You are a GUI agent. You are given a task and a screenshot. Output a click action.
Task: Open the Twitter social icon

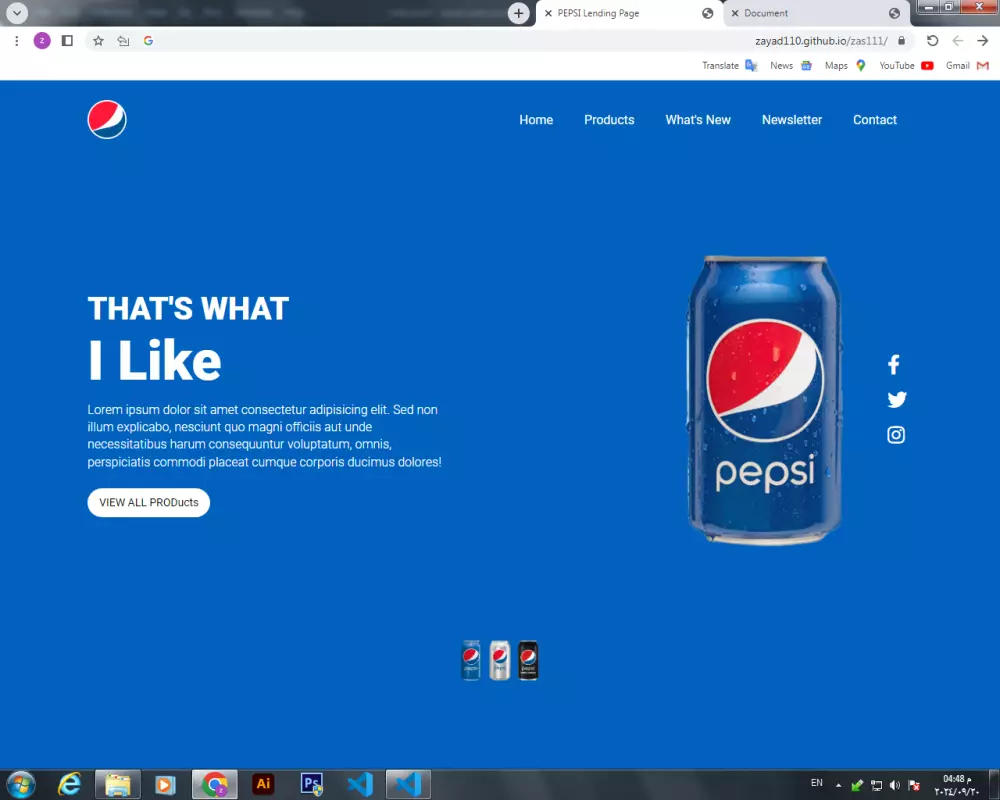[x=897, y=399]
